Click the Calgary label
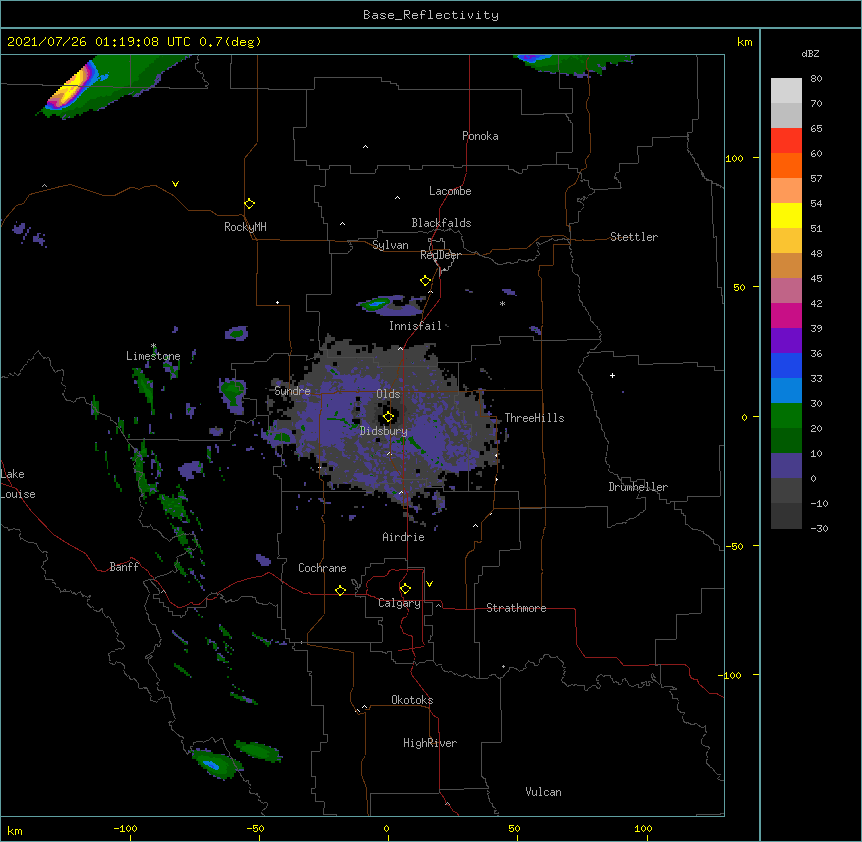862x842 pixels. click(399, 603)
